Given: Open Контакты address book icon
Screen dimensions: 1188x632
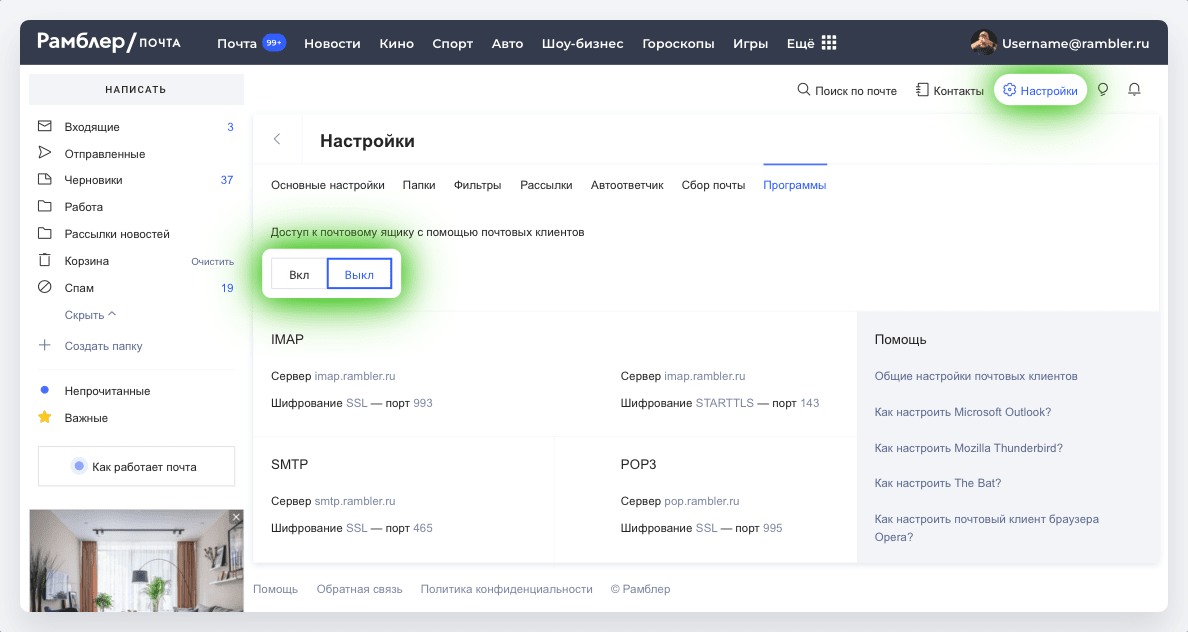Looking at the screenshot, I should pos(922,89).
